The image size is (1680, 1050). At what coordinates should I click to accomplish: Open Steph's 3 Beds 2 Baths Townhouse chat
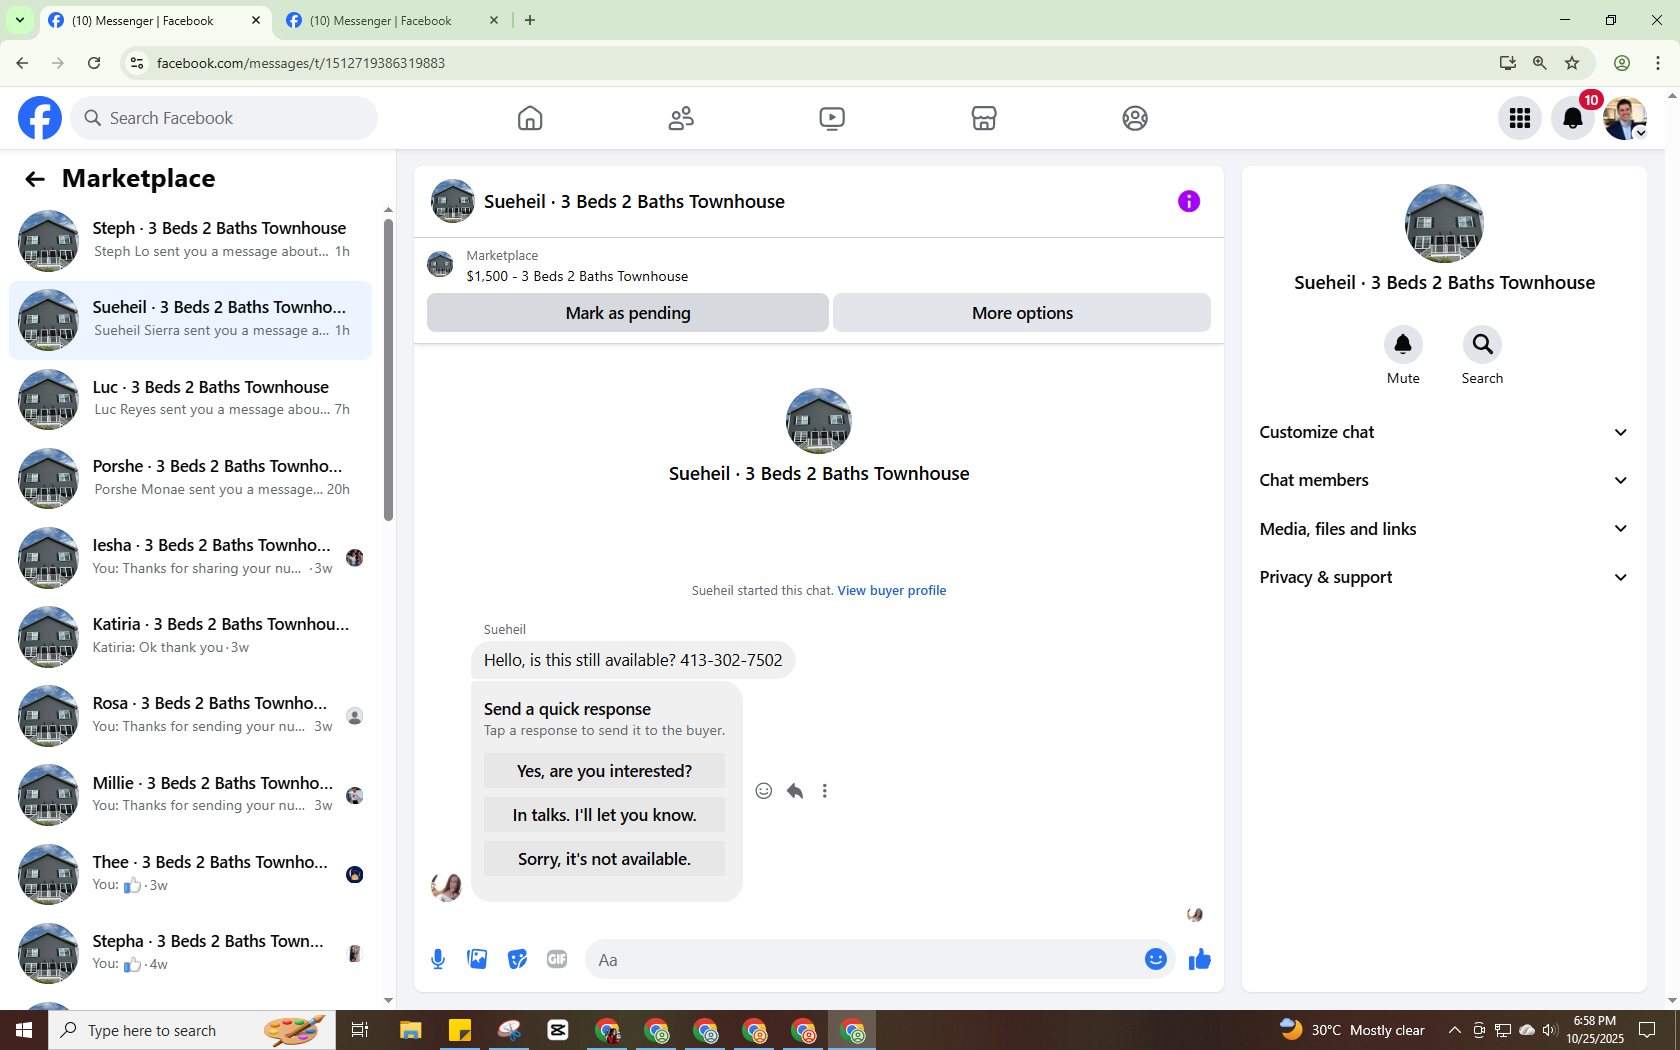coord(190,241)
